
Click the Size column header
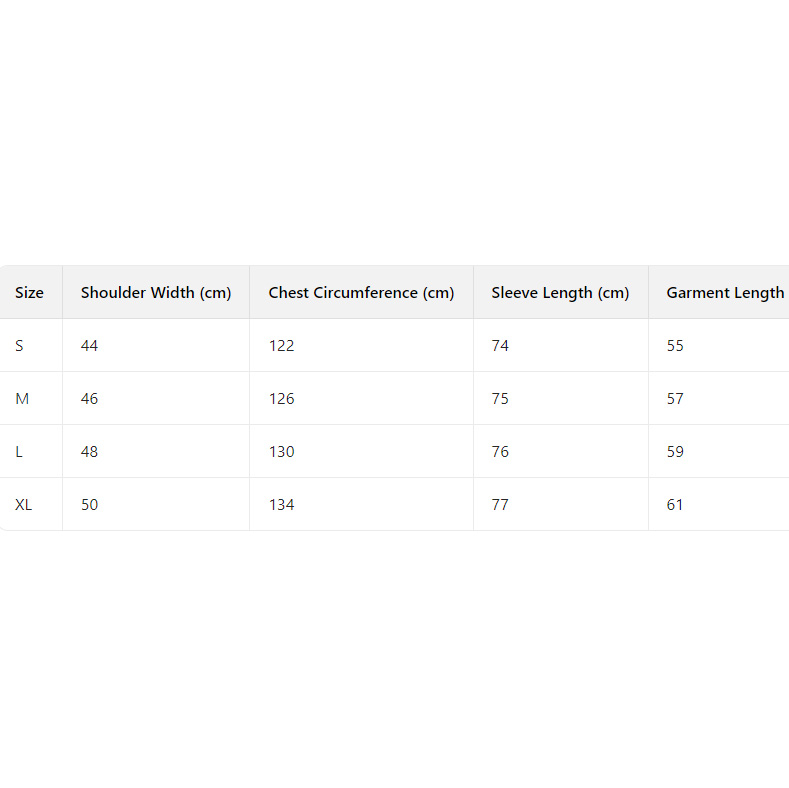coord(30,293)
